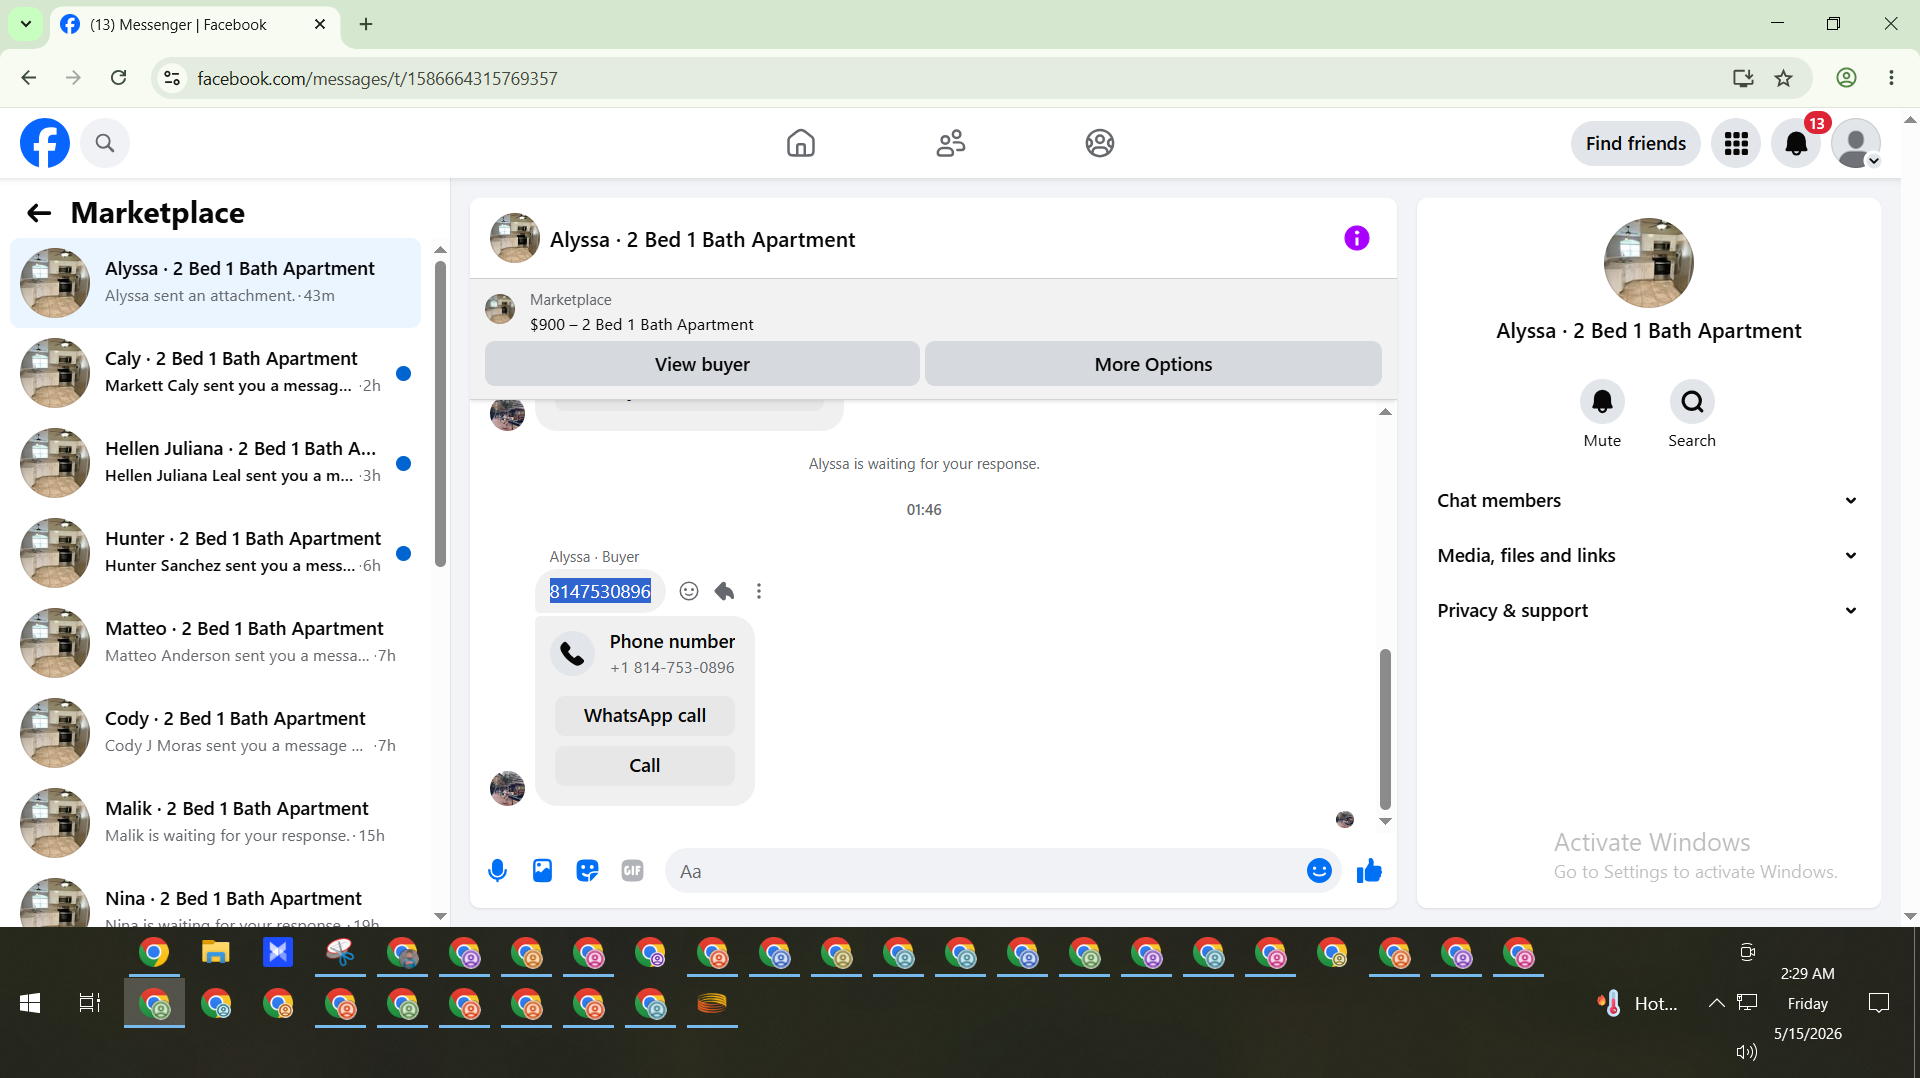This screenshot has height=1078, width=1920.
Task: Open a new browser tab
Action: coord(366,24)
